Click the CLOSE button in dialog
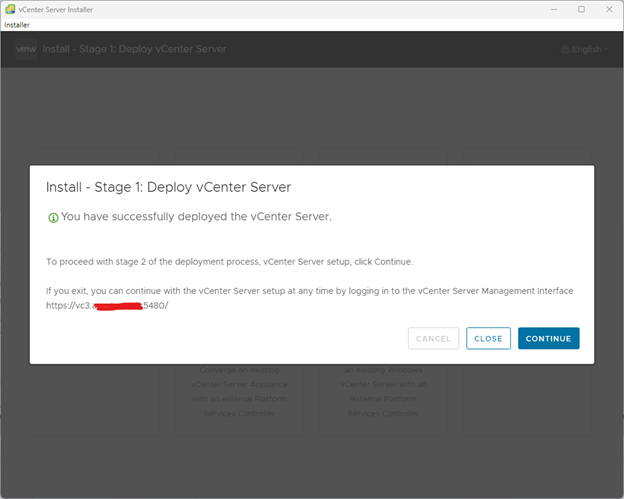This screenshot has width=624, height=499. click(x=488, y=338)
